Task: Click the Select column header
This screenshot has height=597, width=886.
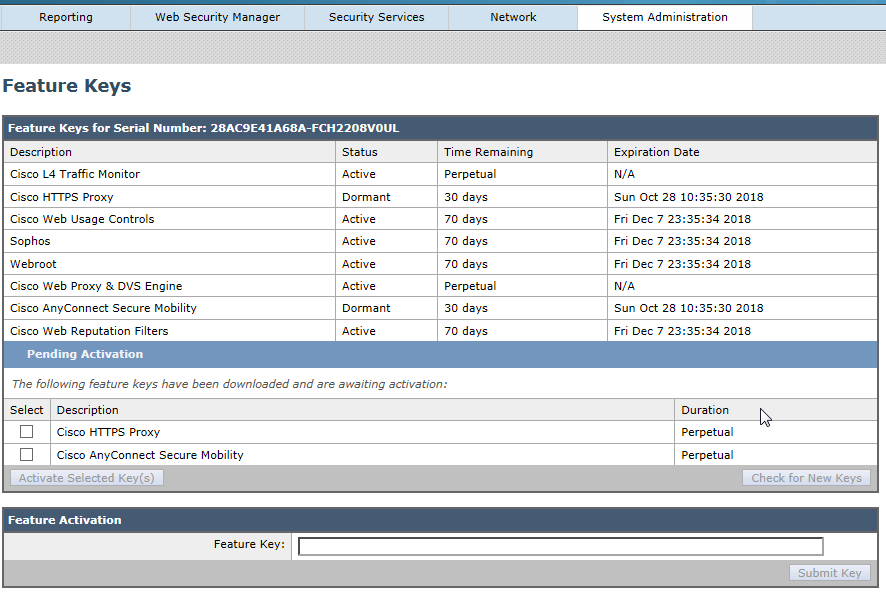Action: (27, 410)
